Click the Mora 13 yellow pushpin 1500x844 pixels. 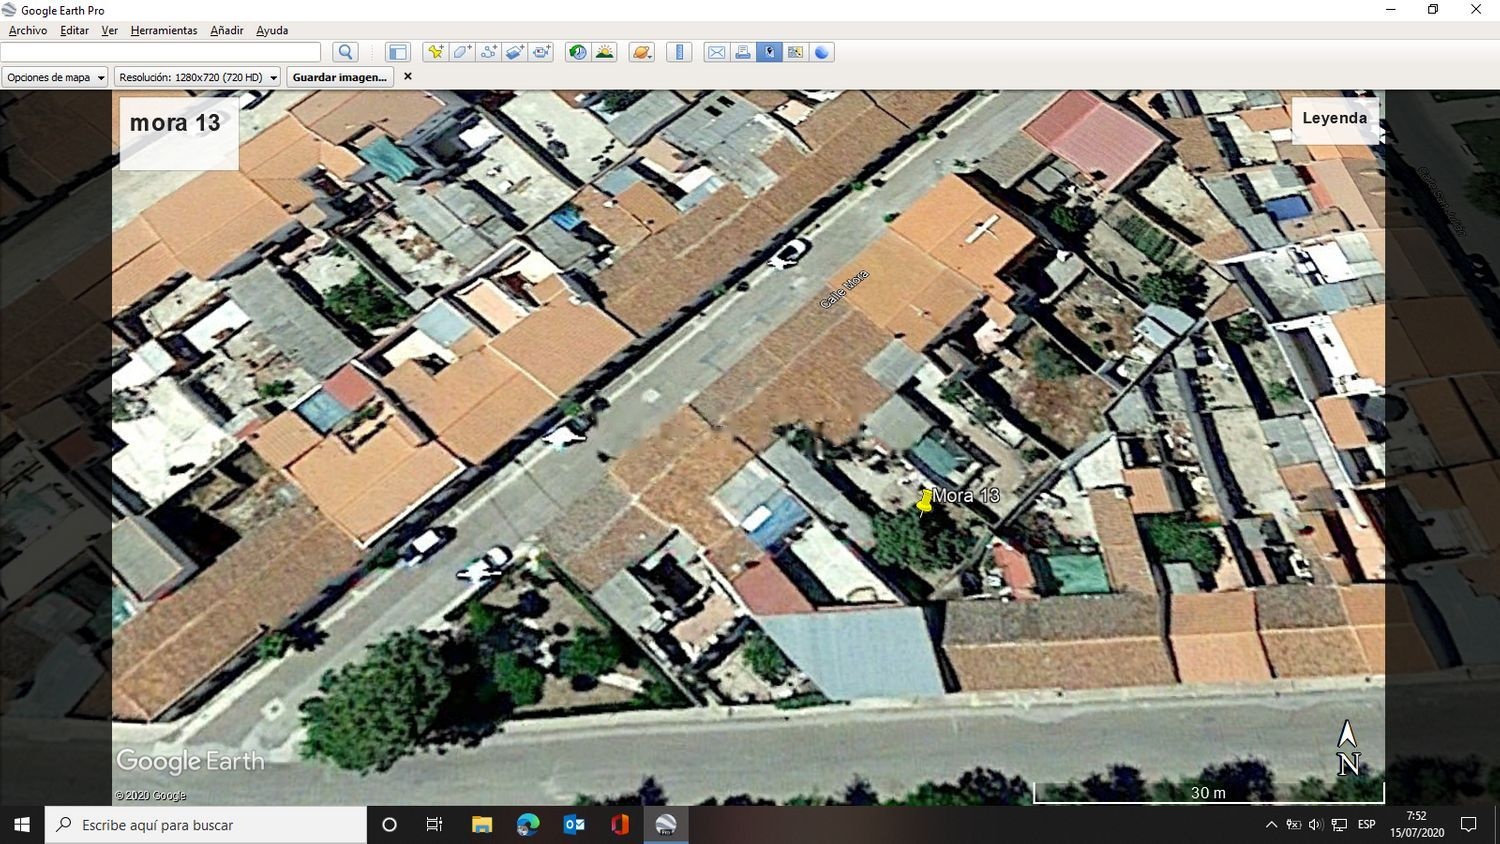pyautogui.click(x=924, y=502)
